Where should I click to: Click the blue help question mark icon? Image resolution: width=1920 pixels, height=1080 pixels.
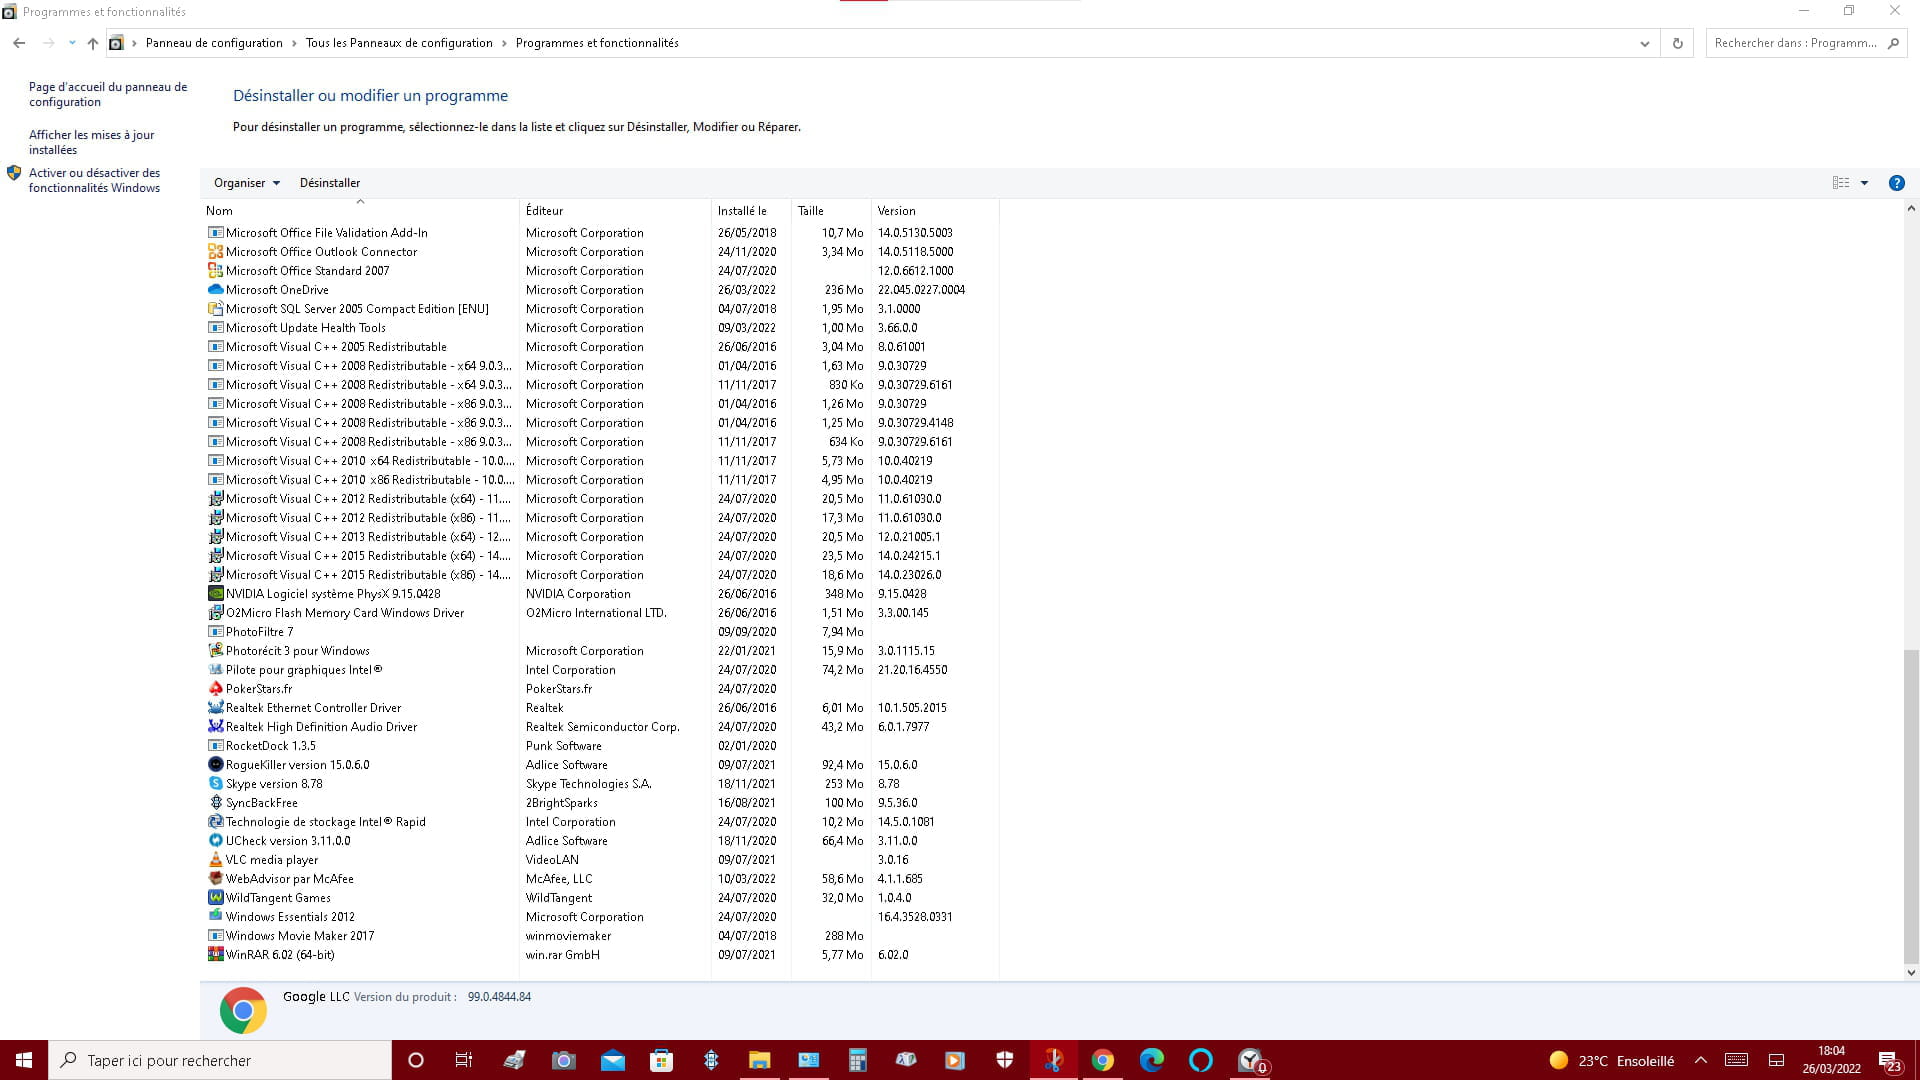tap(1896, 183)
